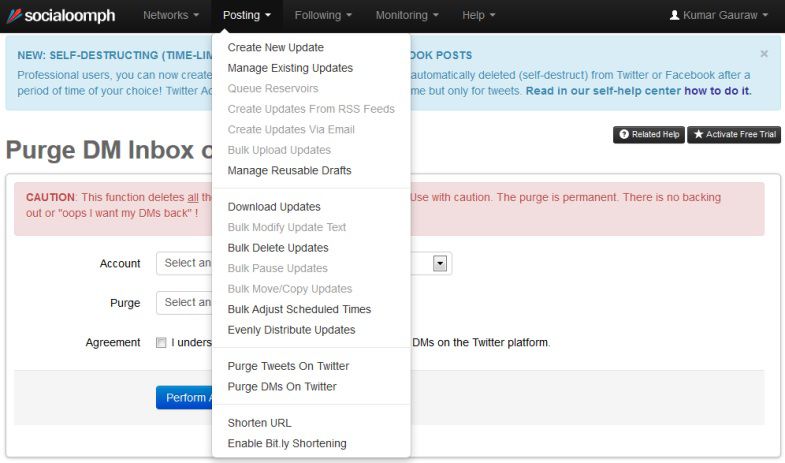Choose Evenly Distribute Updates
Viewport: 785px width, 463px height.
click(291, 330)
